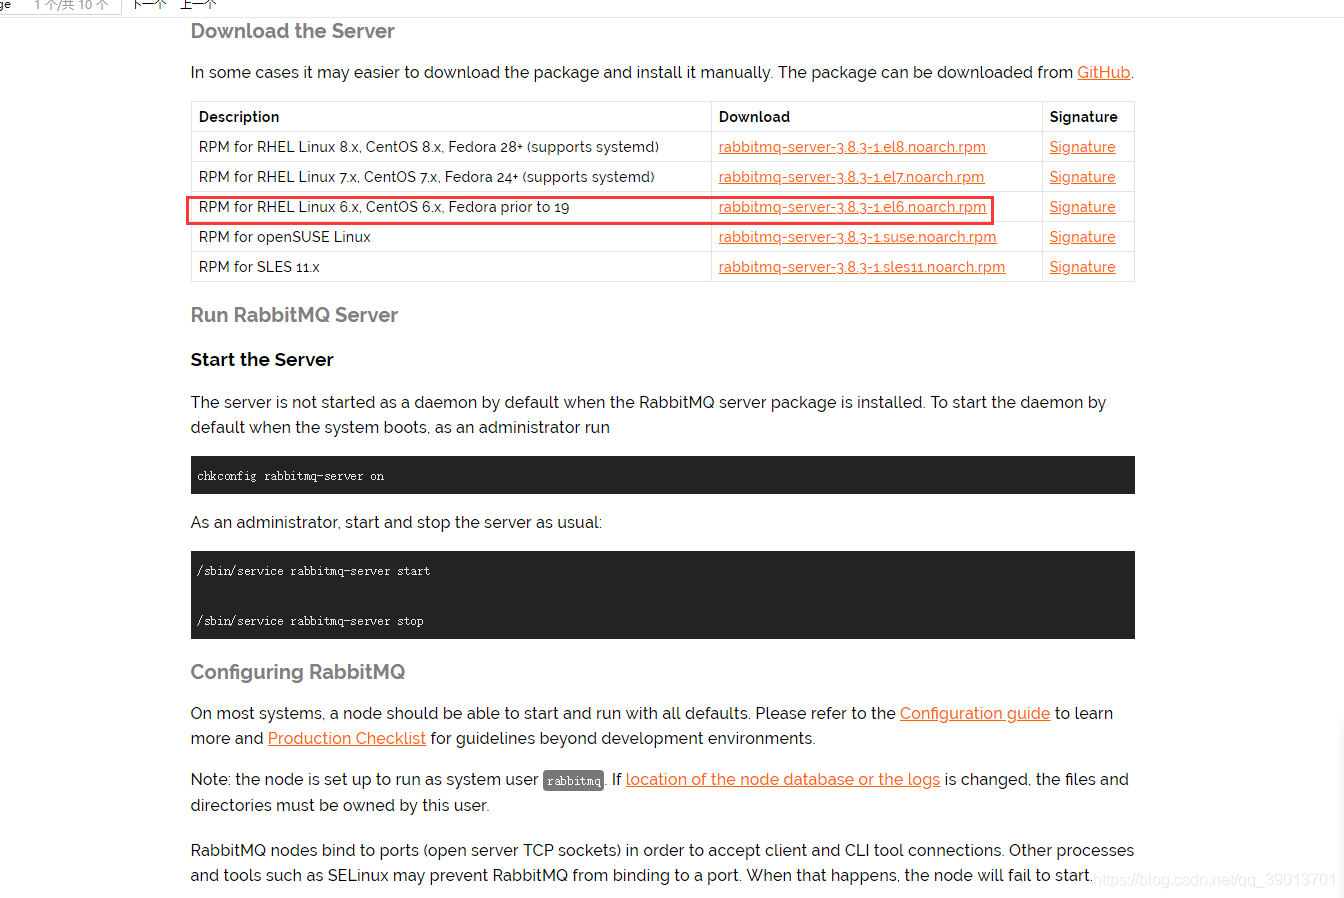1344x898 pixels.
Task: Download rabbitmq-server-3.8.3-1.el6.noarch.rpm
Action: coord(852,207)
